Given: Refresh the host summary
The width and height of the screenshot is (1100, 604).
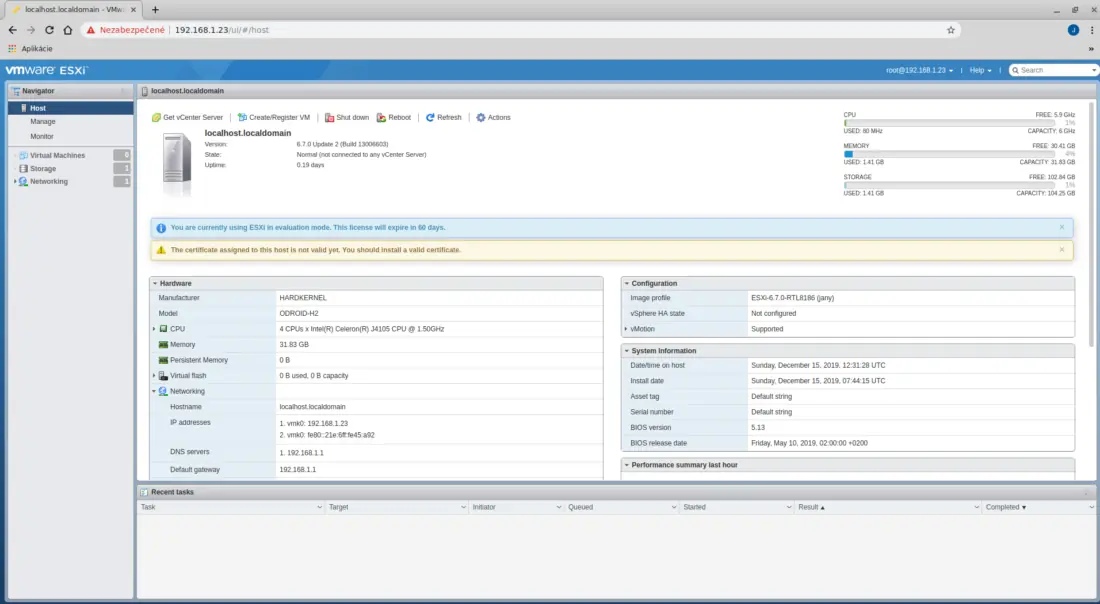Looking at the screenshot, I should click(x=443, y=118).
